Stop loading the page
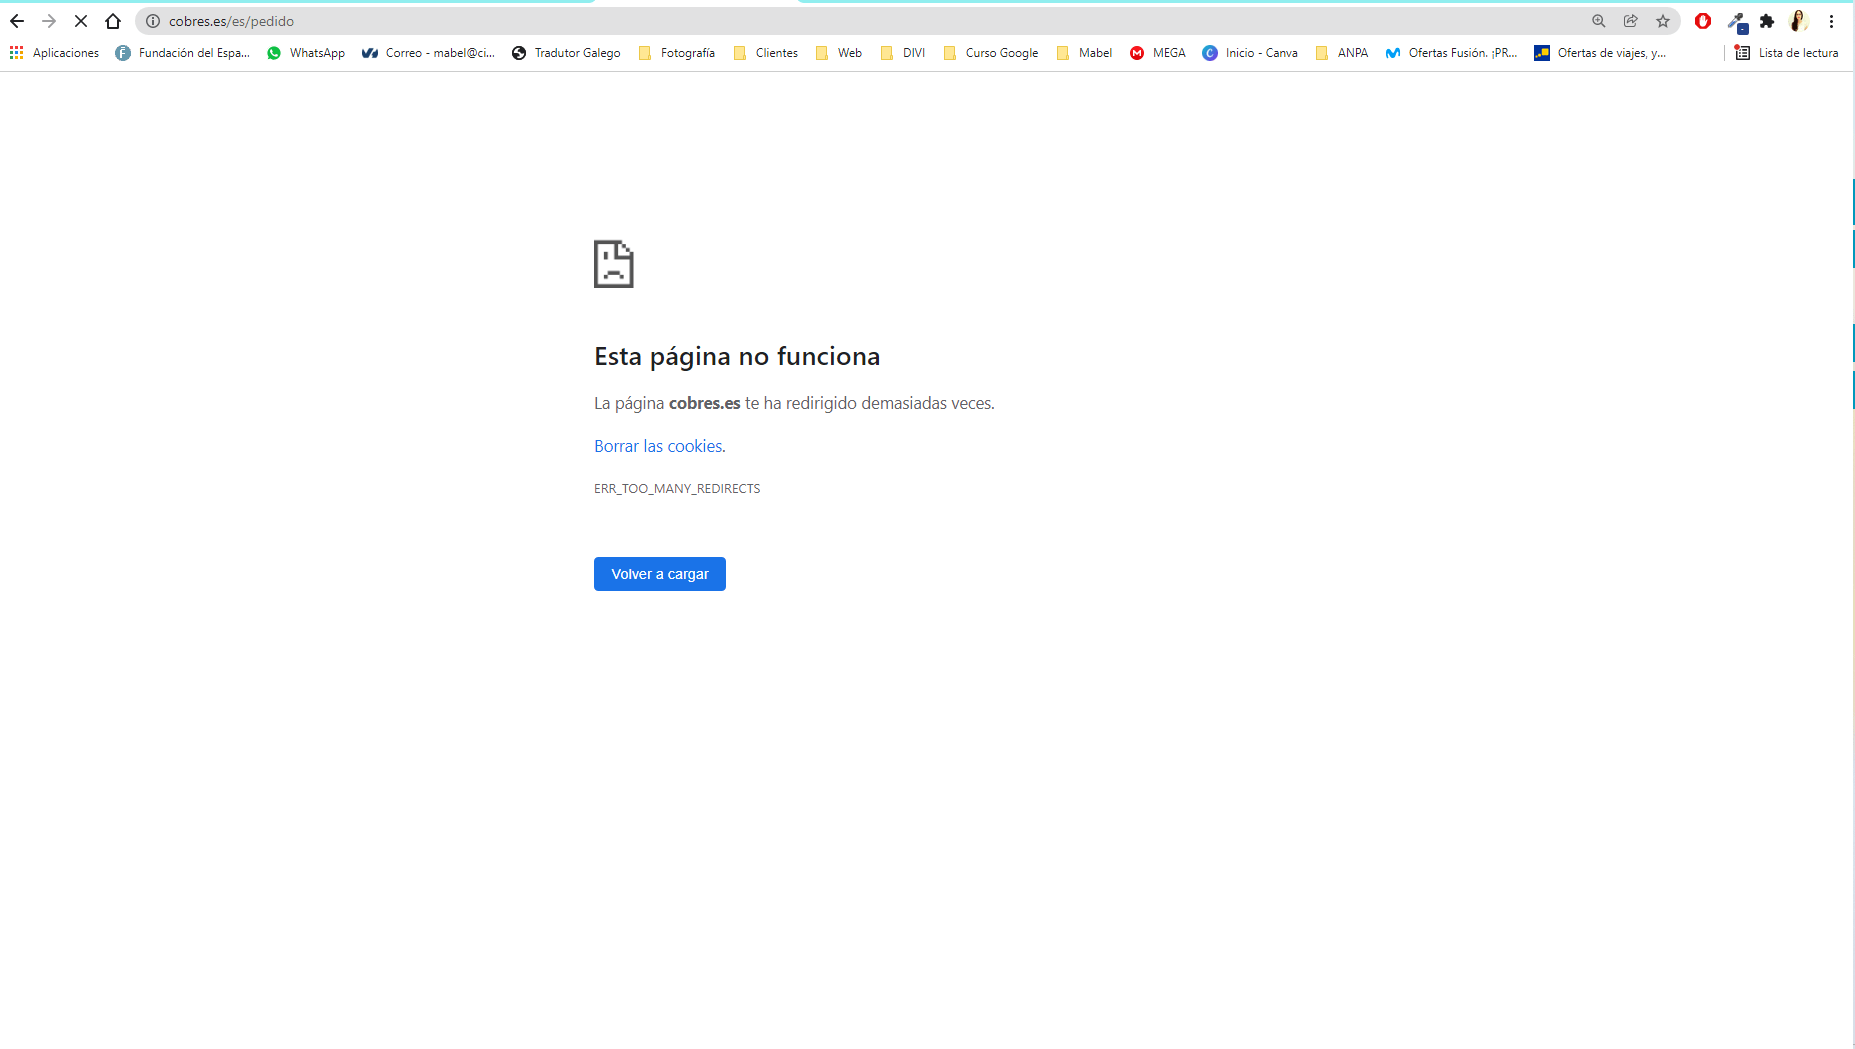The width and height of the screenshot is (1855, 1049). (81, 21)
